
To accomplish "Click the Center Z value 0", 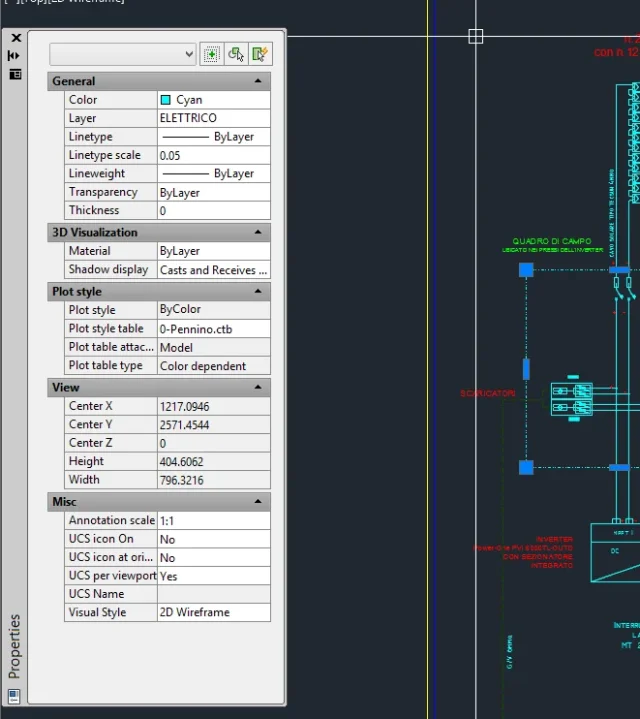I will click(x=214, y=443).
